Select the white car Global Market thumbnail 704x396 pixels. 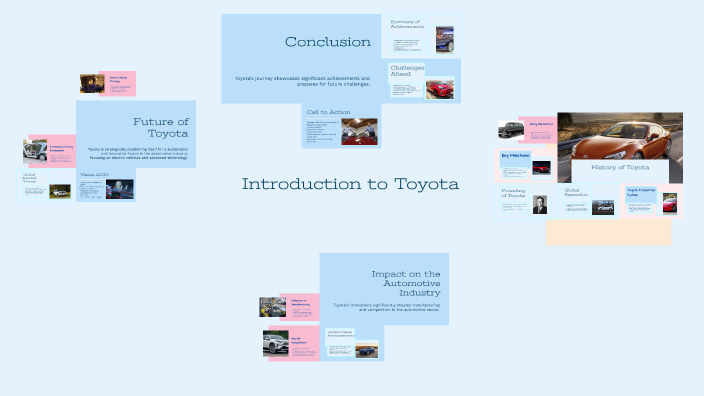click(60, 191)
